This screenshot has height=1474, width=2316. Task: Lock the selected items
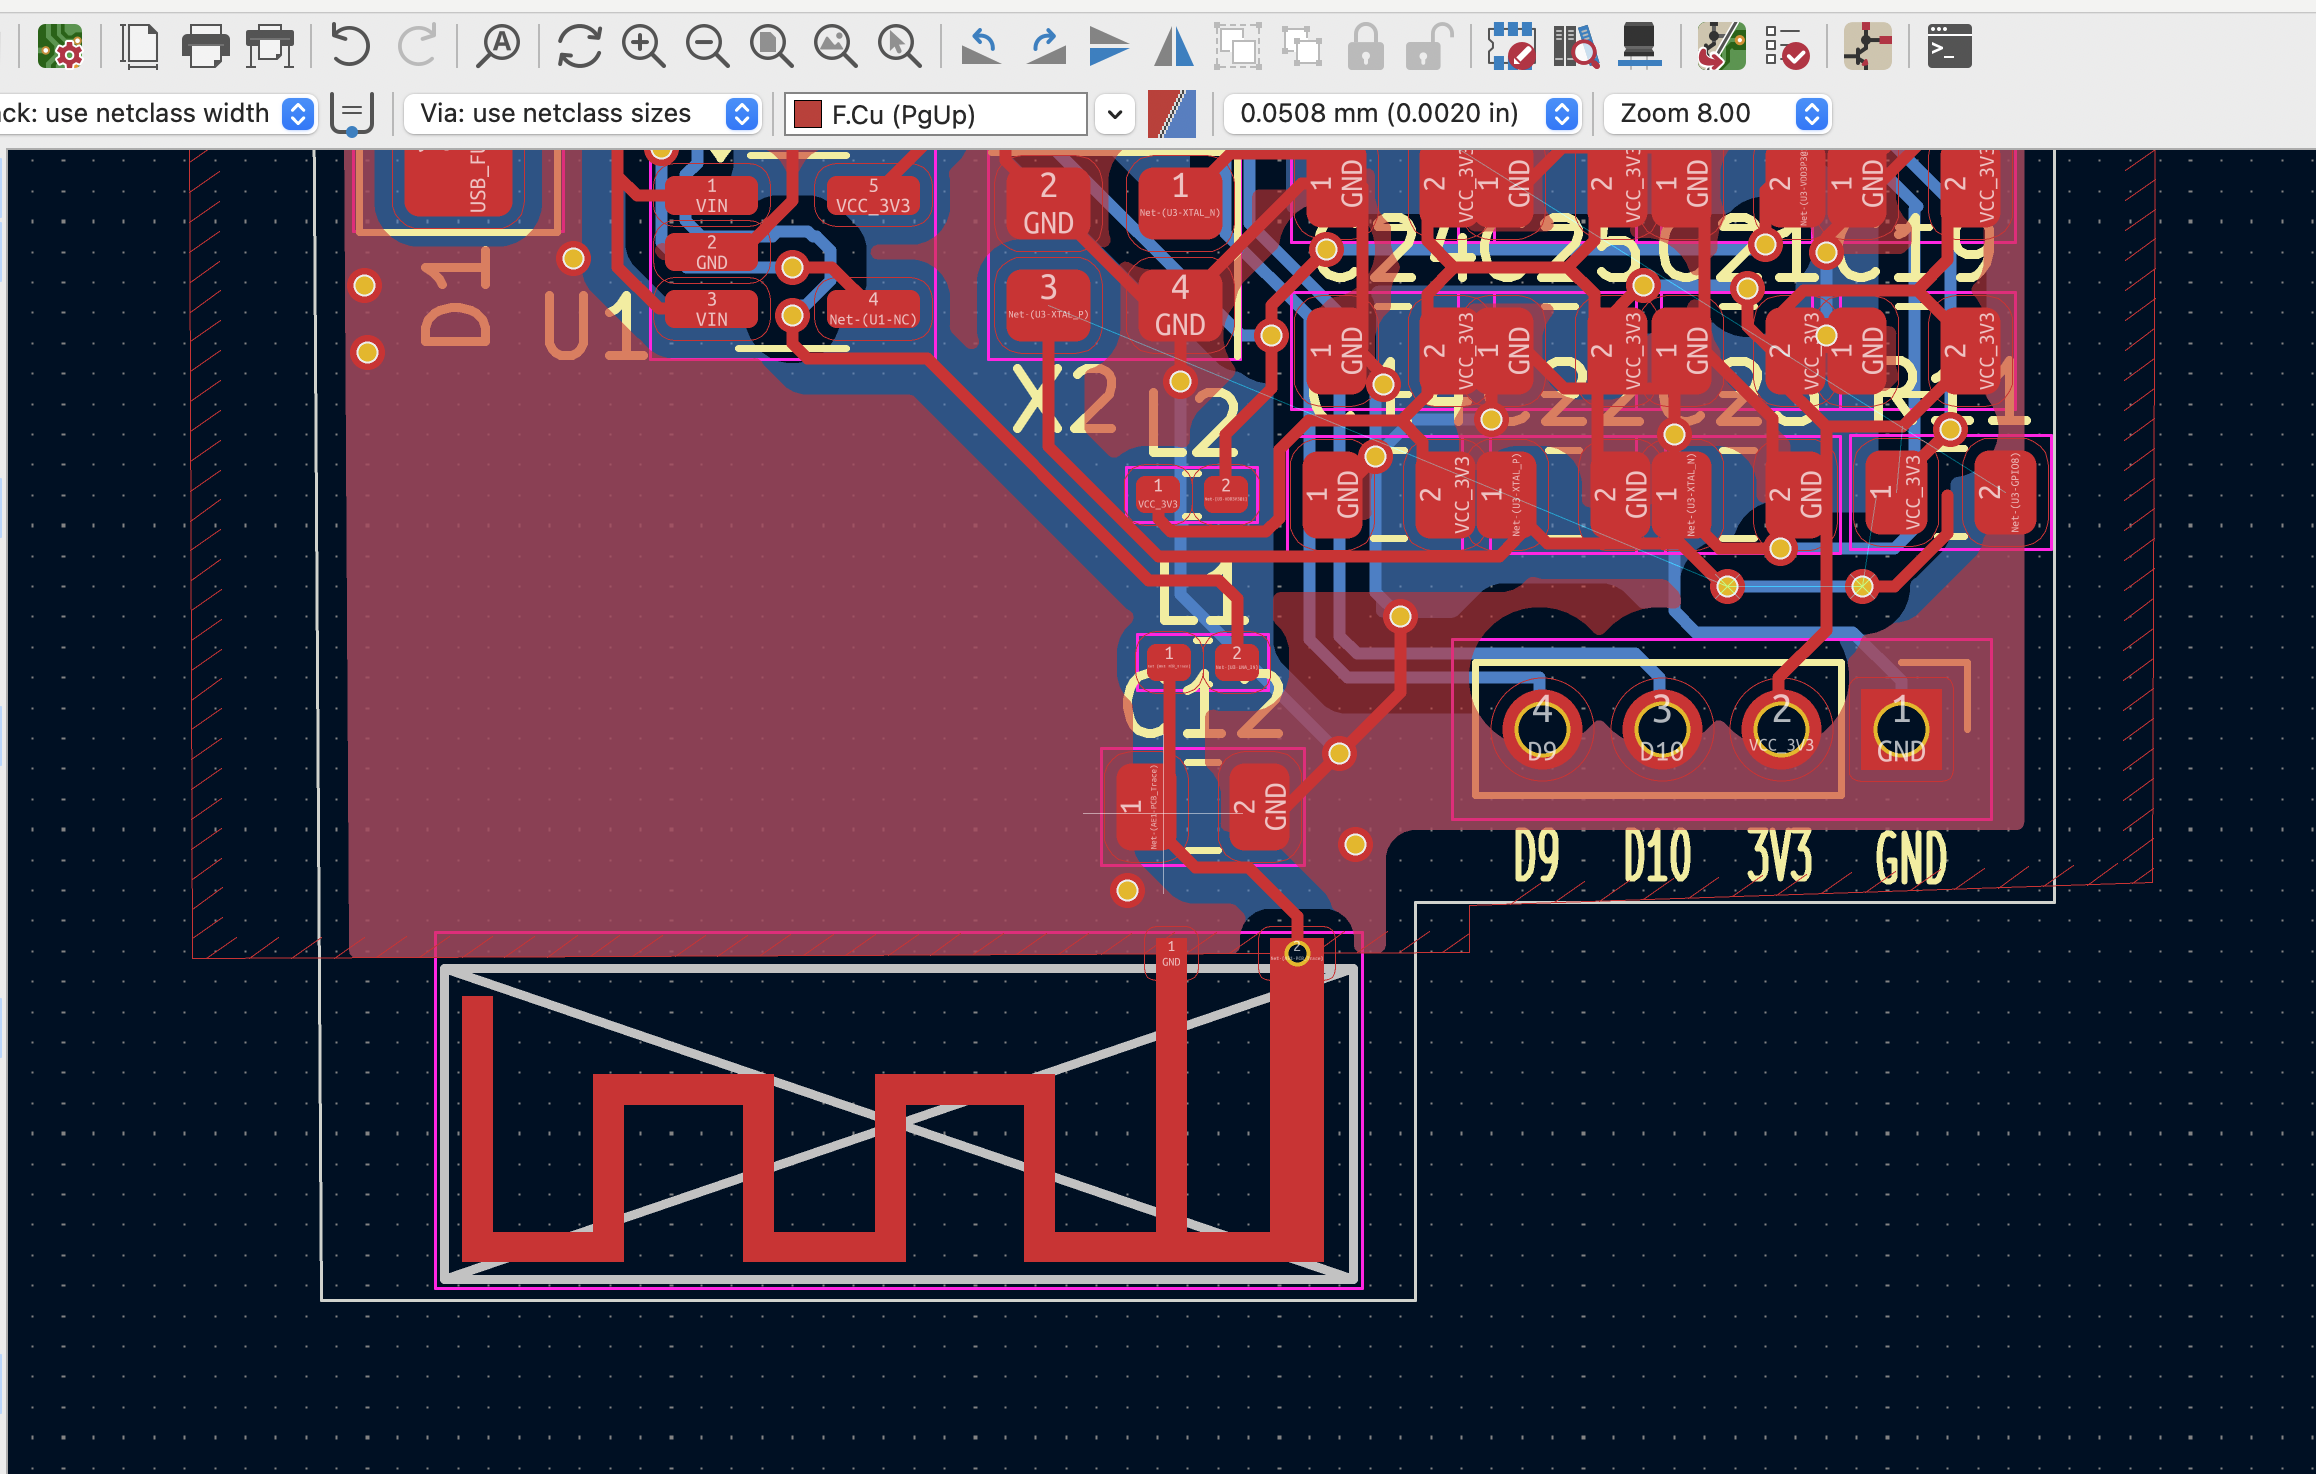(1366, 46)
